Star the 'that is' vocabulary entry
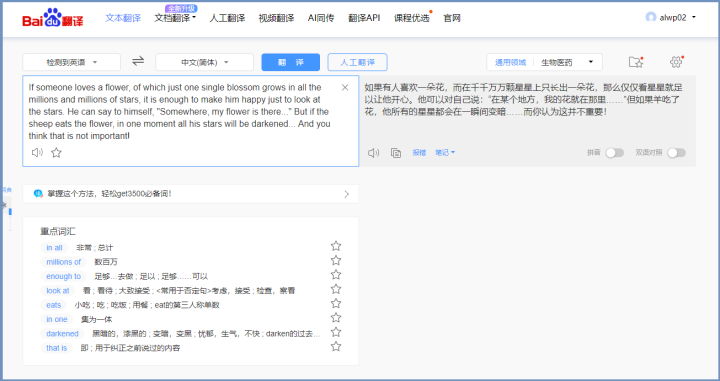 336,346
